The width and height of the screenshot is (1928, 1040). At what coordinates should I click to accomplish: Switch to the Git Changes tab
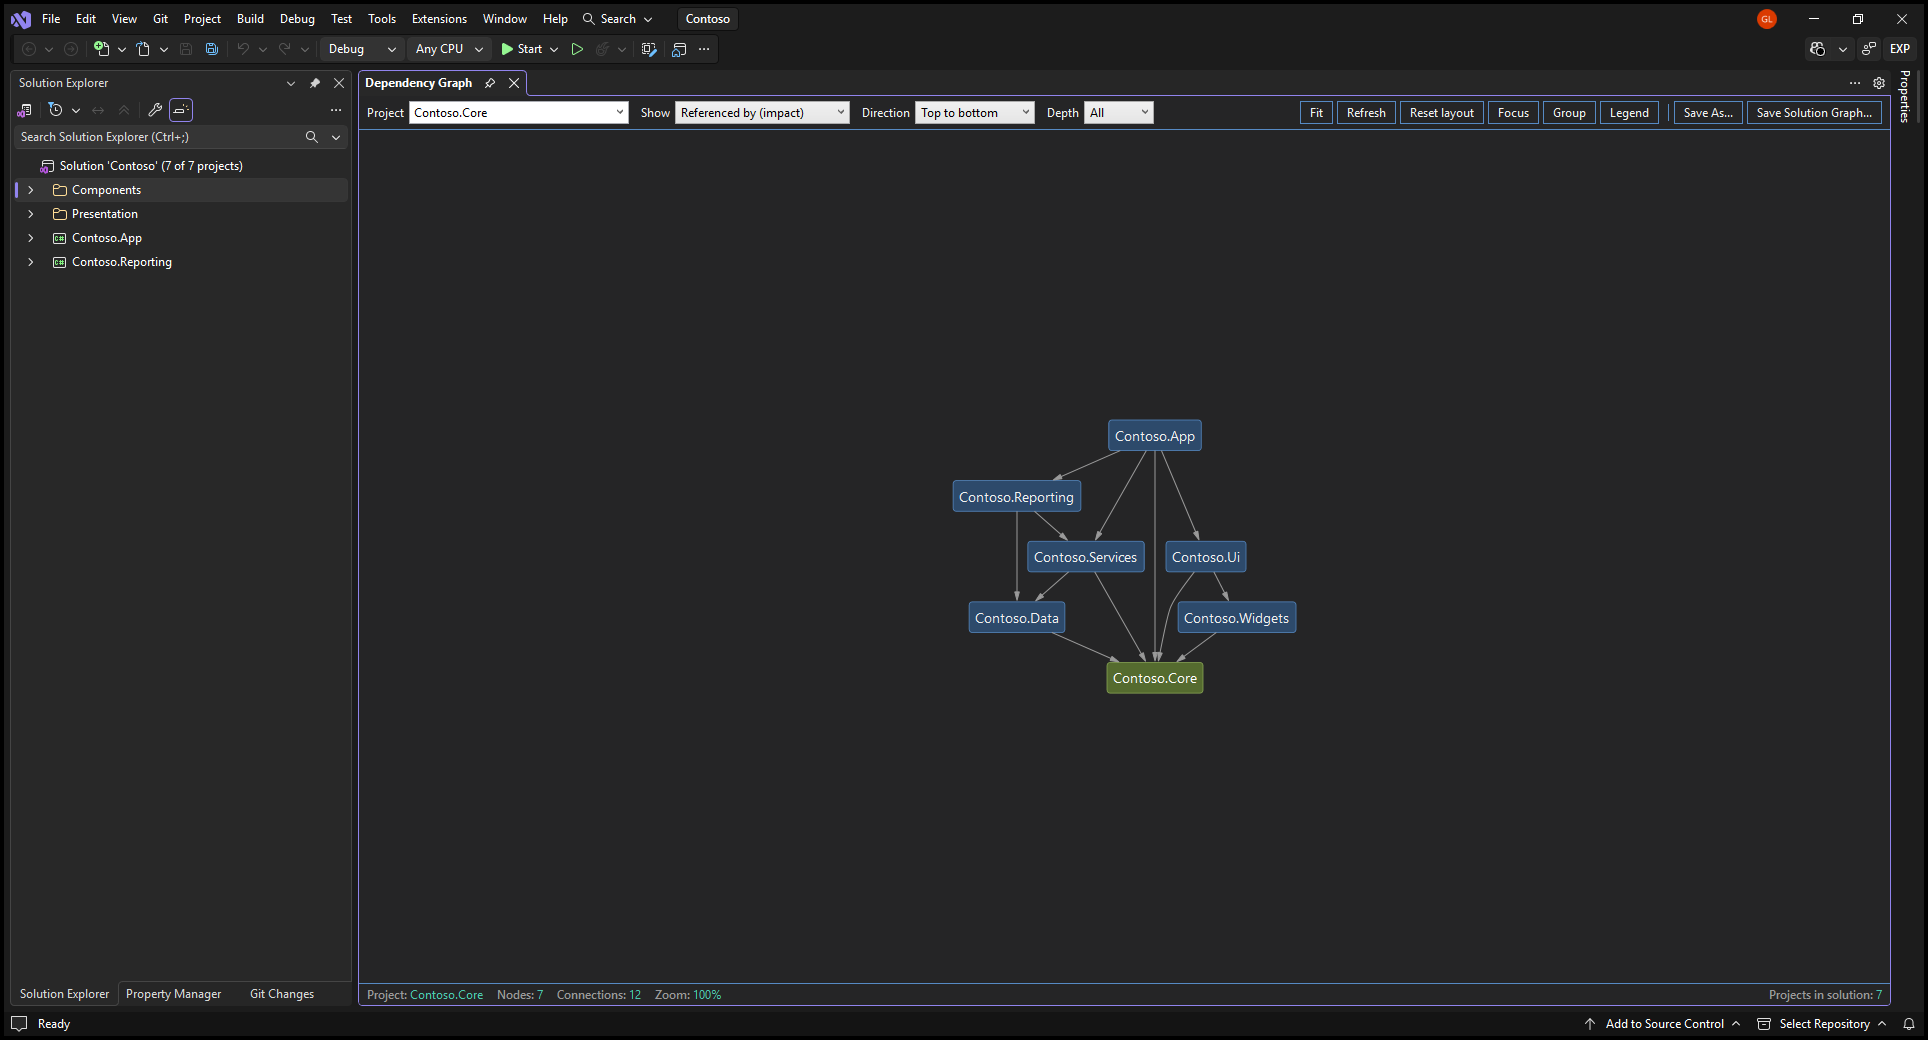point(282,994)
